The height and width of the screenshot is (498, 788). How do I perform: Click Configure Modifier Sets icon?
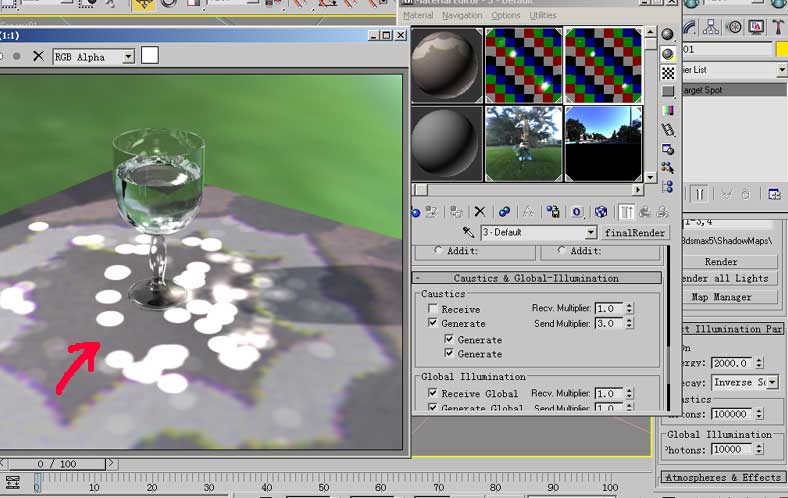tap(774, 194)
